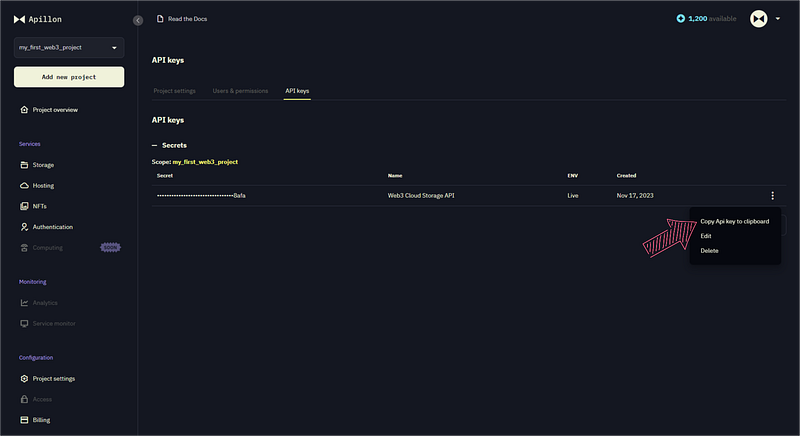The width and height of the screenshot is (800, 436).
Task: Click the Analytics chart icon
Action: [x=24, y=303]
